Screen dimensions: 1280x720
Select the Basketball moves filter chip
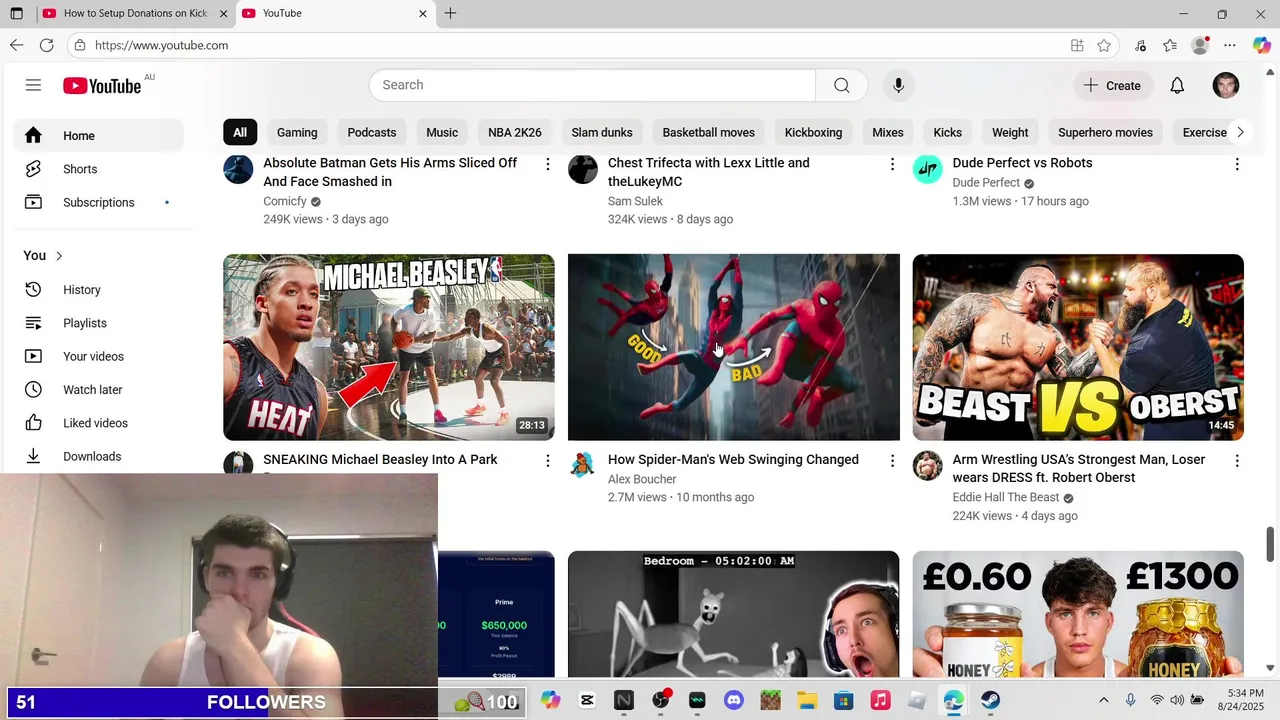point(708,132)
